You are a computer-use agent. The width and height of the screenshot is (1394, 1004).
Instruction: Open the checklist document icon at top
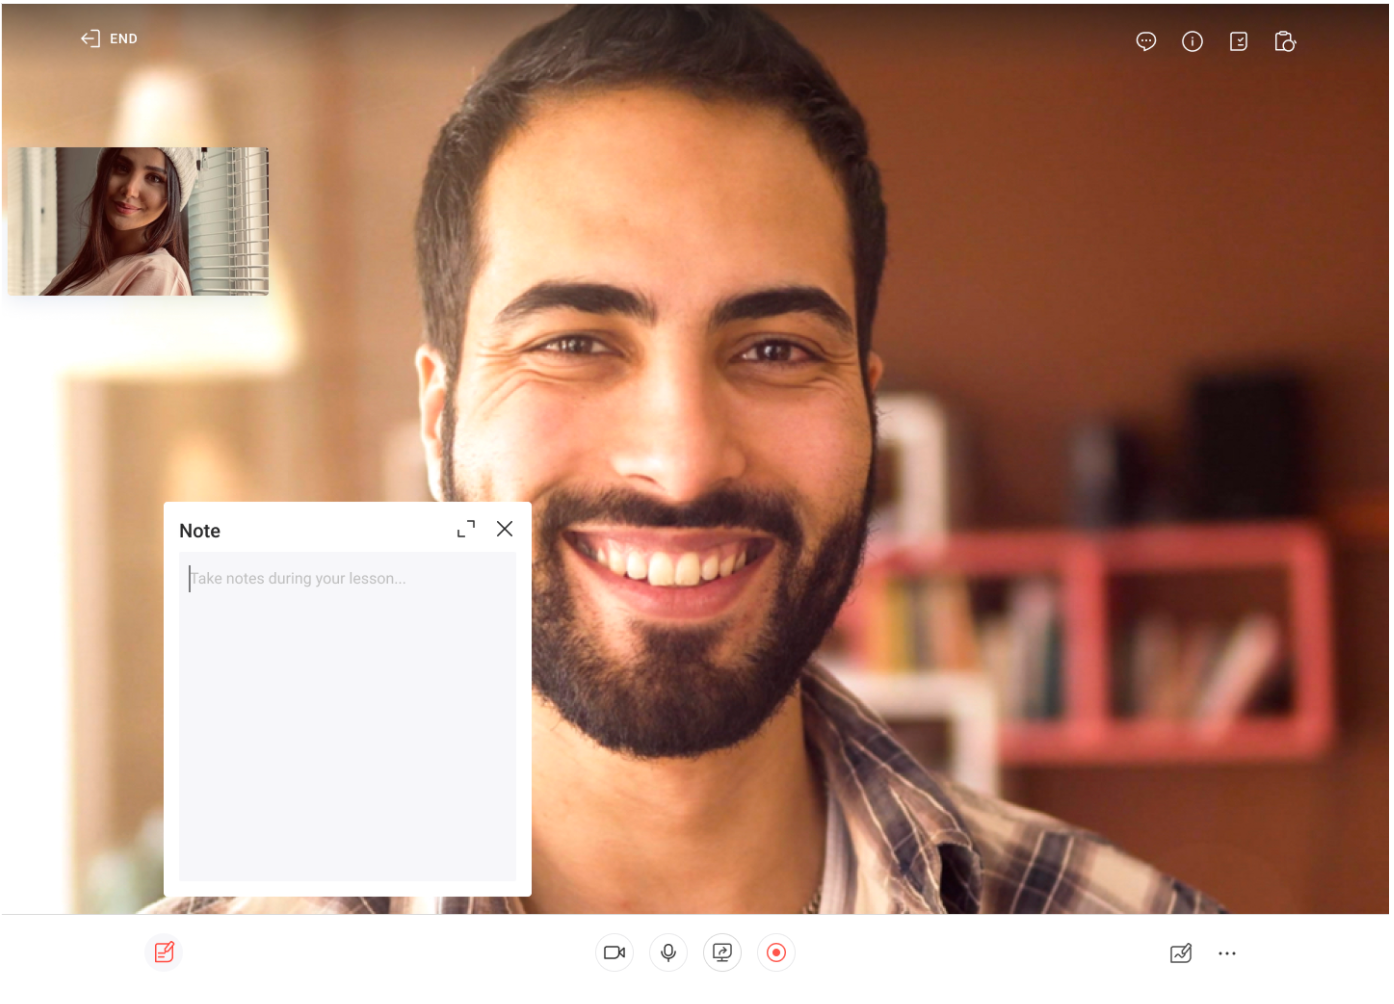pyautogui.click(x=1238, y=41)
